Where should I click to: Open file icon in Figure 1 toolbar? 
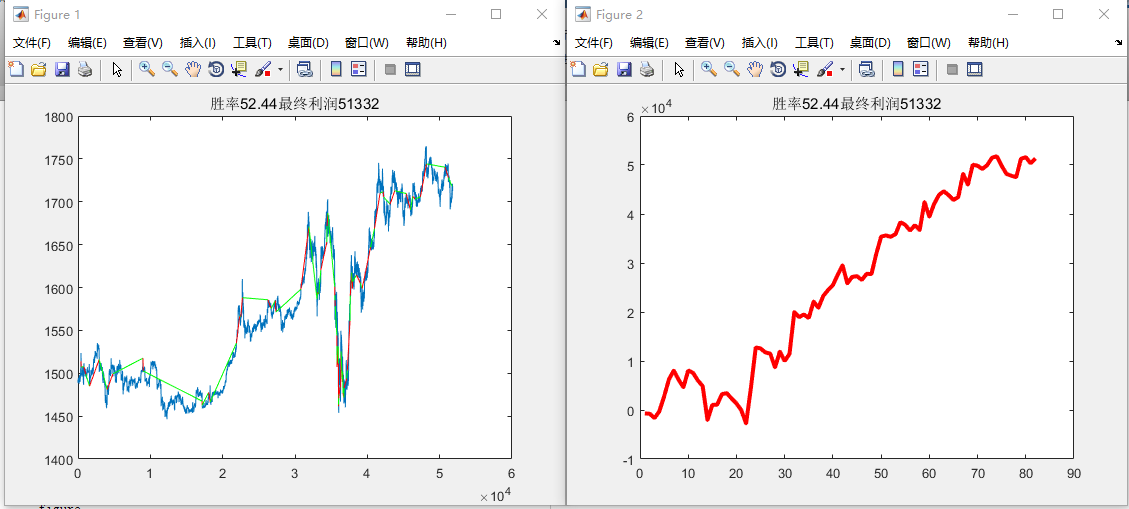(39, 69)
